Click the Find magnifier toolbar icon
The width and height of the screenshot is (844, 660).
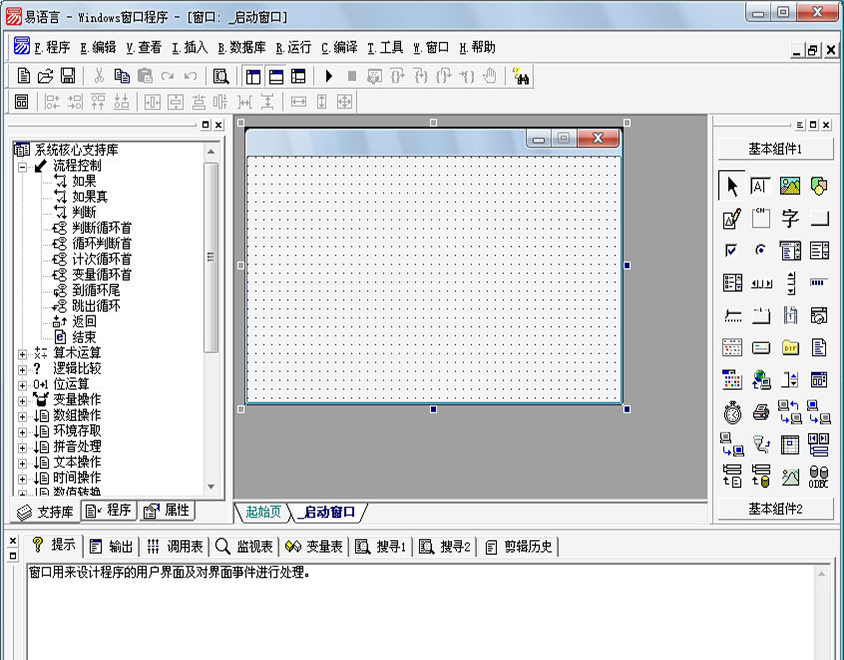[220, 76]
